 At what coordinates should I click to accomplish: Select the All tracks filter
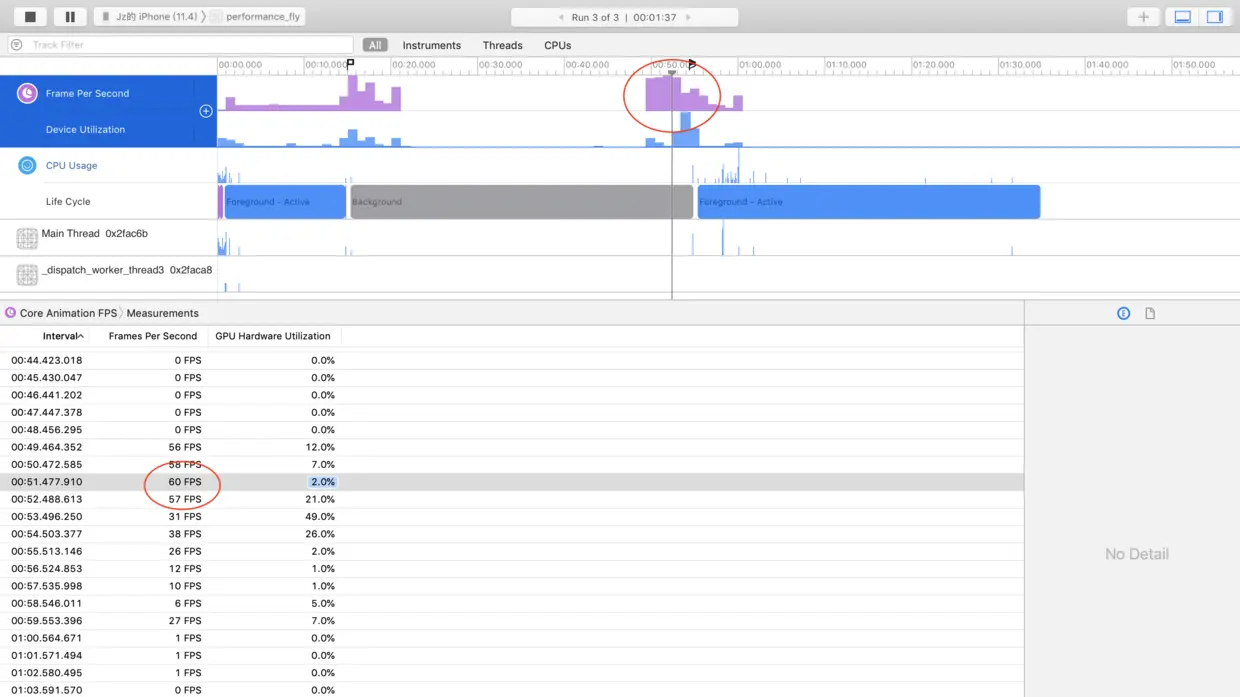(375, 45)
